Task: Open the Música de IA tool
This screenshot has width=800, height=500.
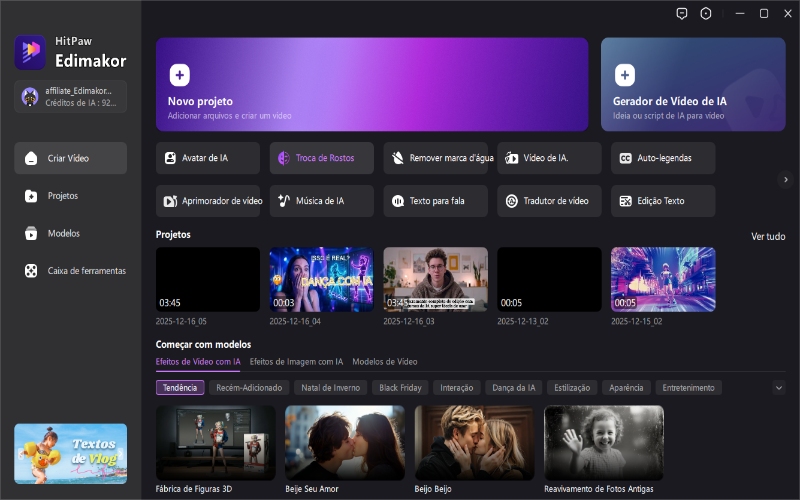Action: coord(321,201)
